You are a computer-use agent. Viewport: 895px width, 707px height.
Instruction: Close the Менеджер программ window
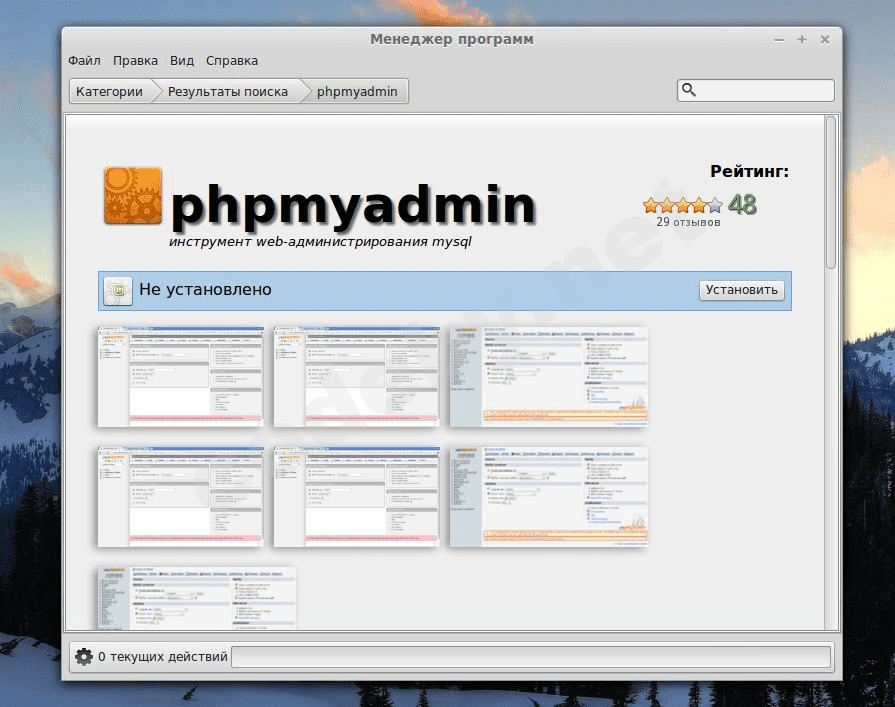(x=825, y=39)
